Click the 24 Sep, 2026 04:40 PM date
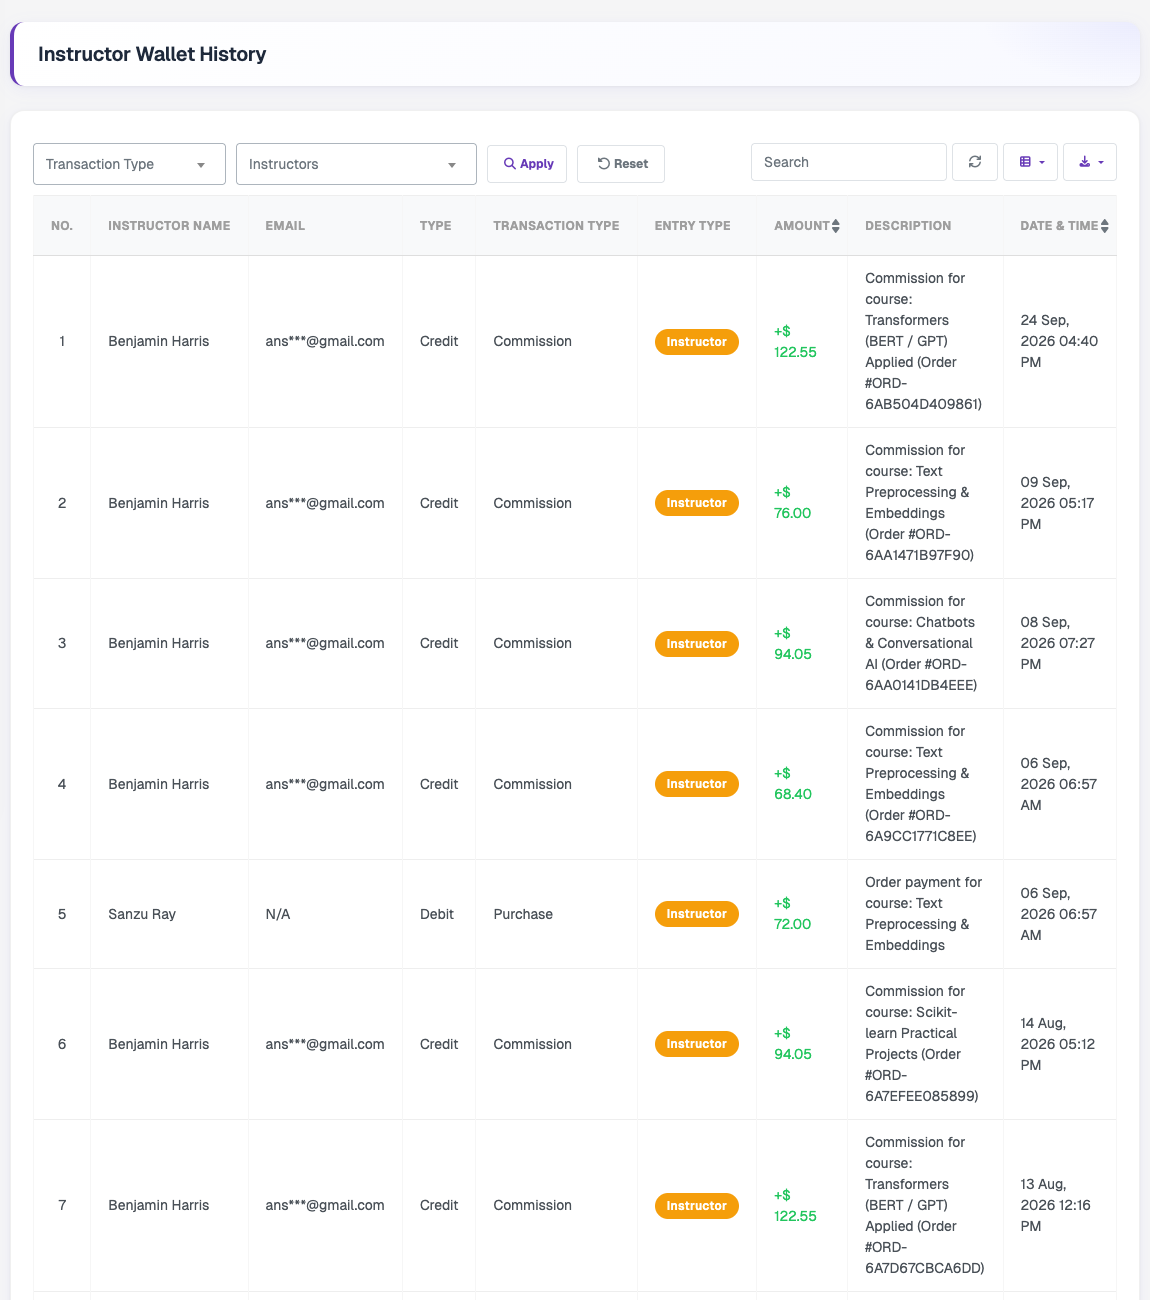 pos(1059,341)
